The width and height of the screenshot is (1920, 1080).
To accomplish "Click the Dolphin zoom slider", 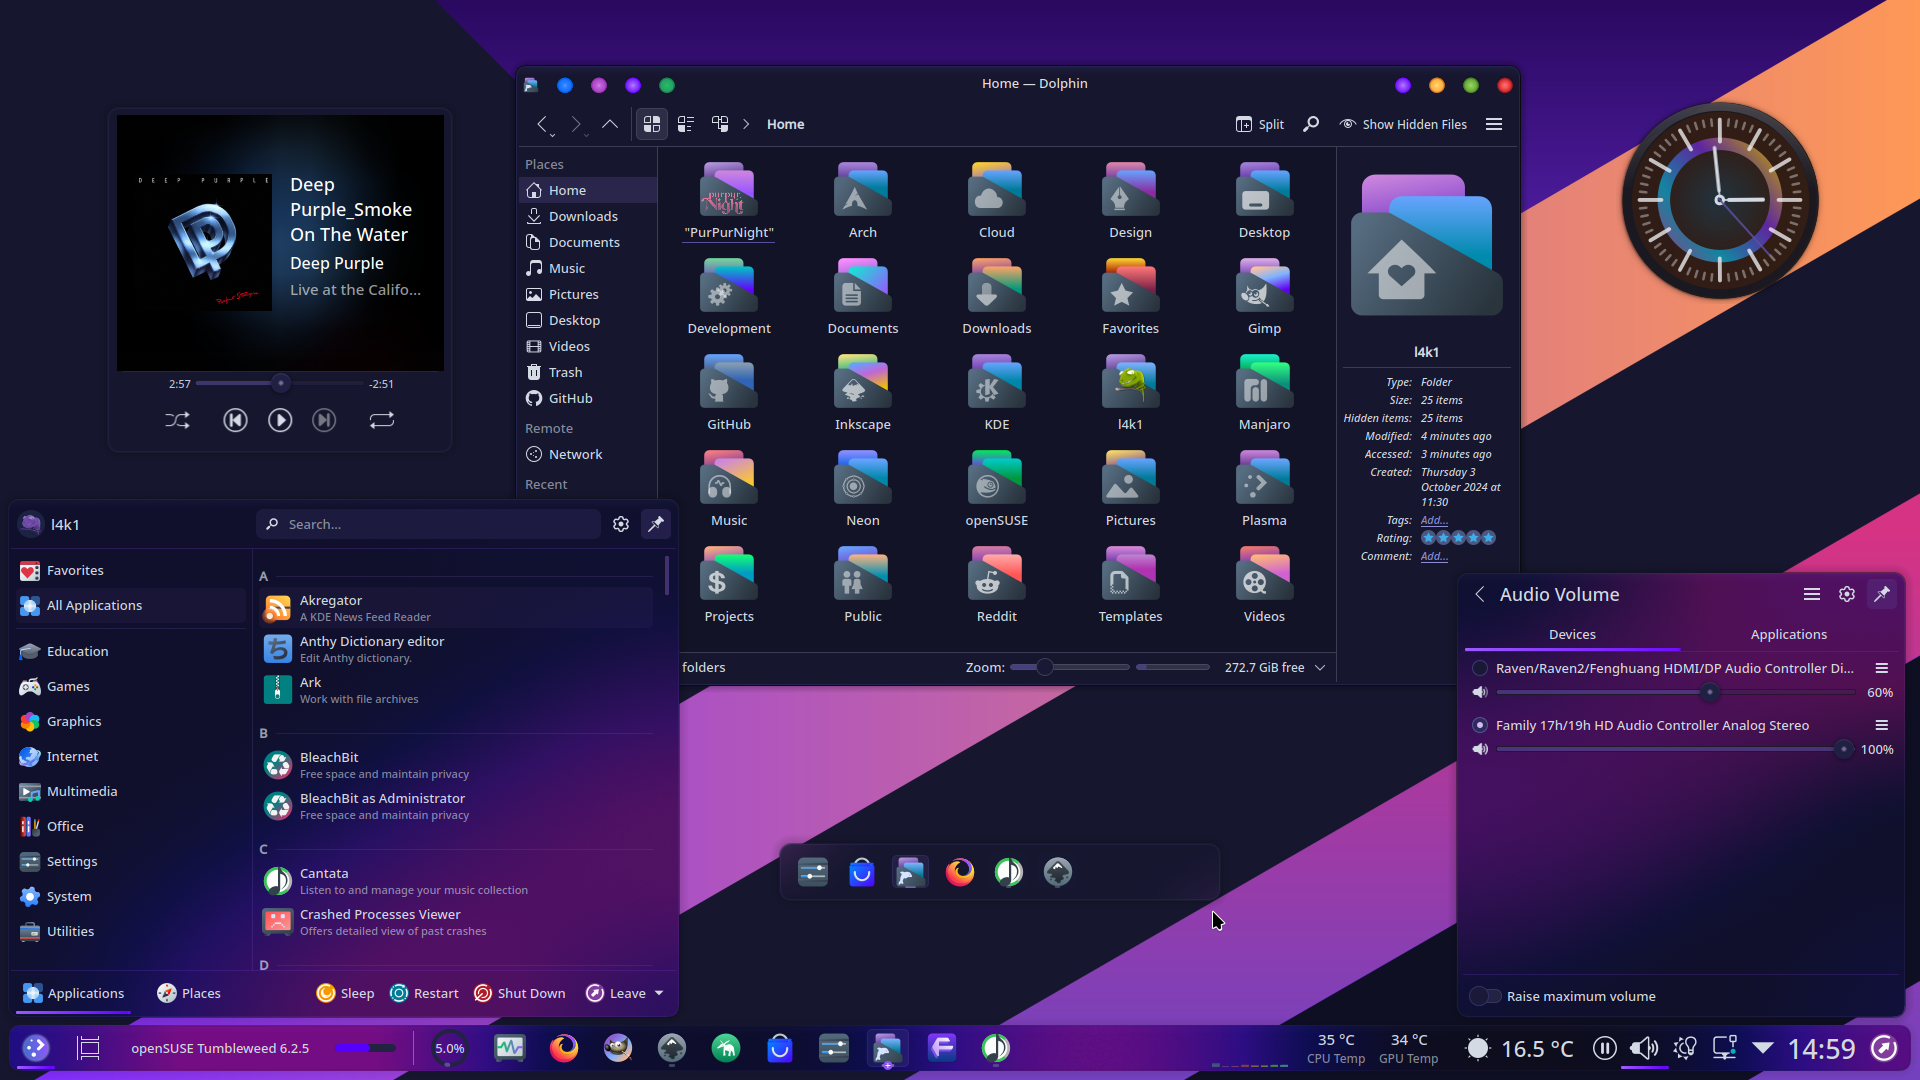I will (1070, 667).
